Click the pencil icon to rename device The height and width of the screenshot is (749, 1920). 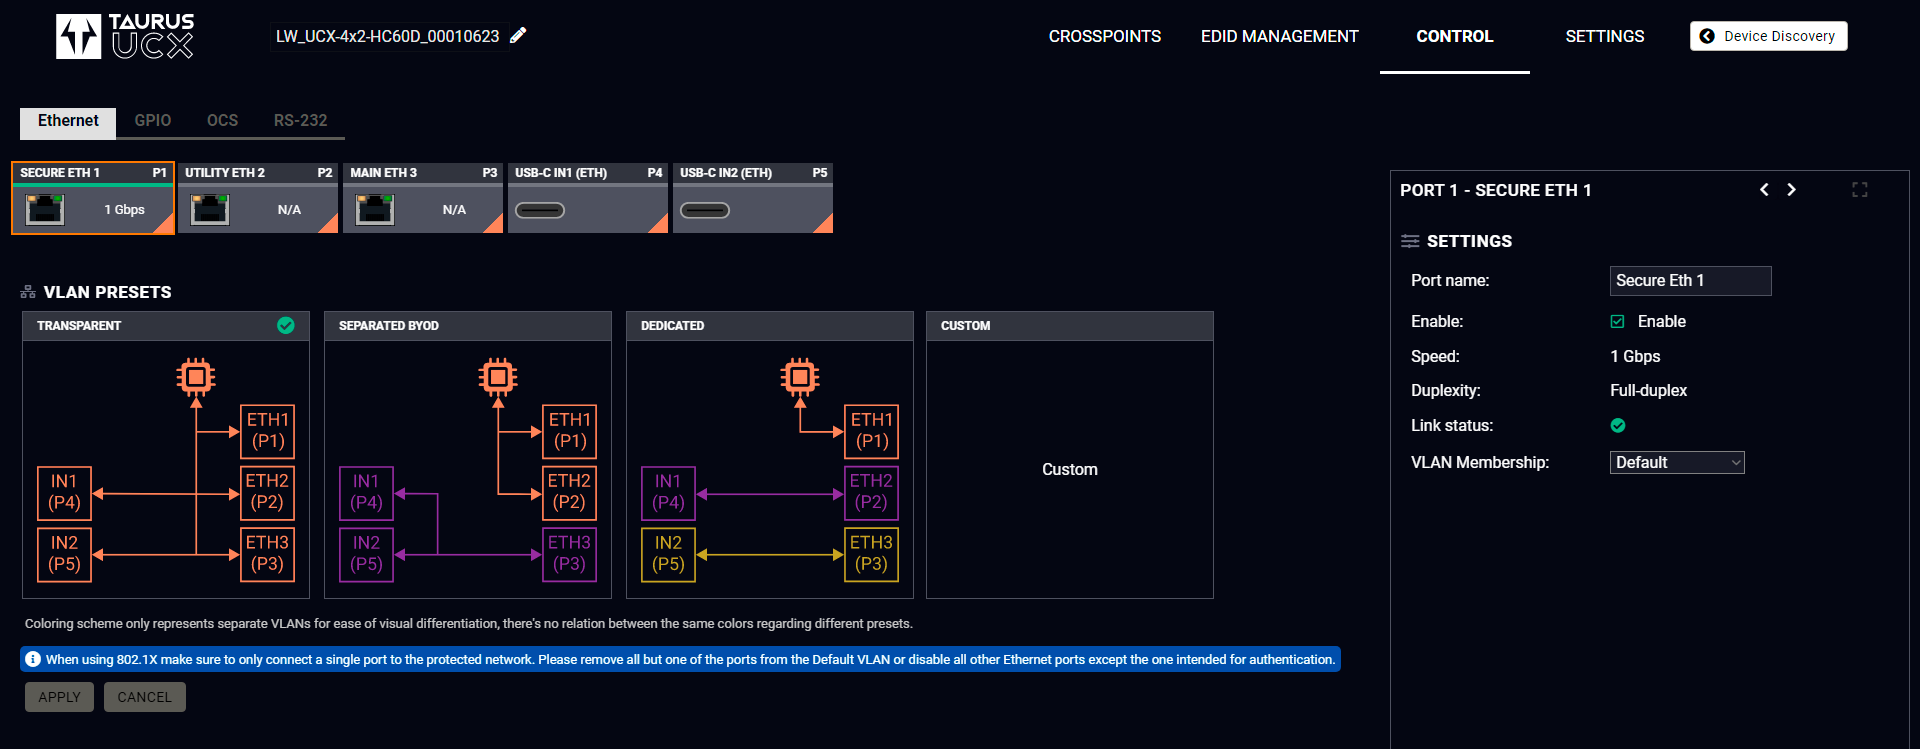[x=518, y=36]
